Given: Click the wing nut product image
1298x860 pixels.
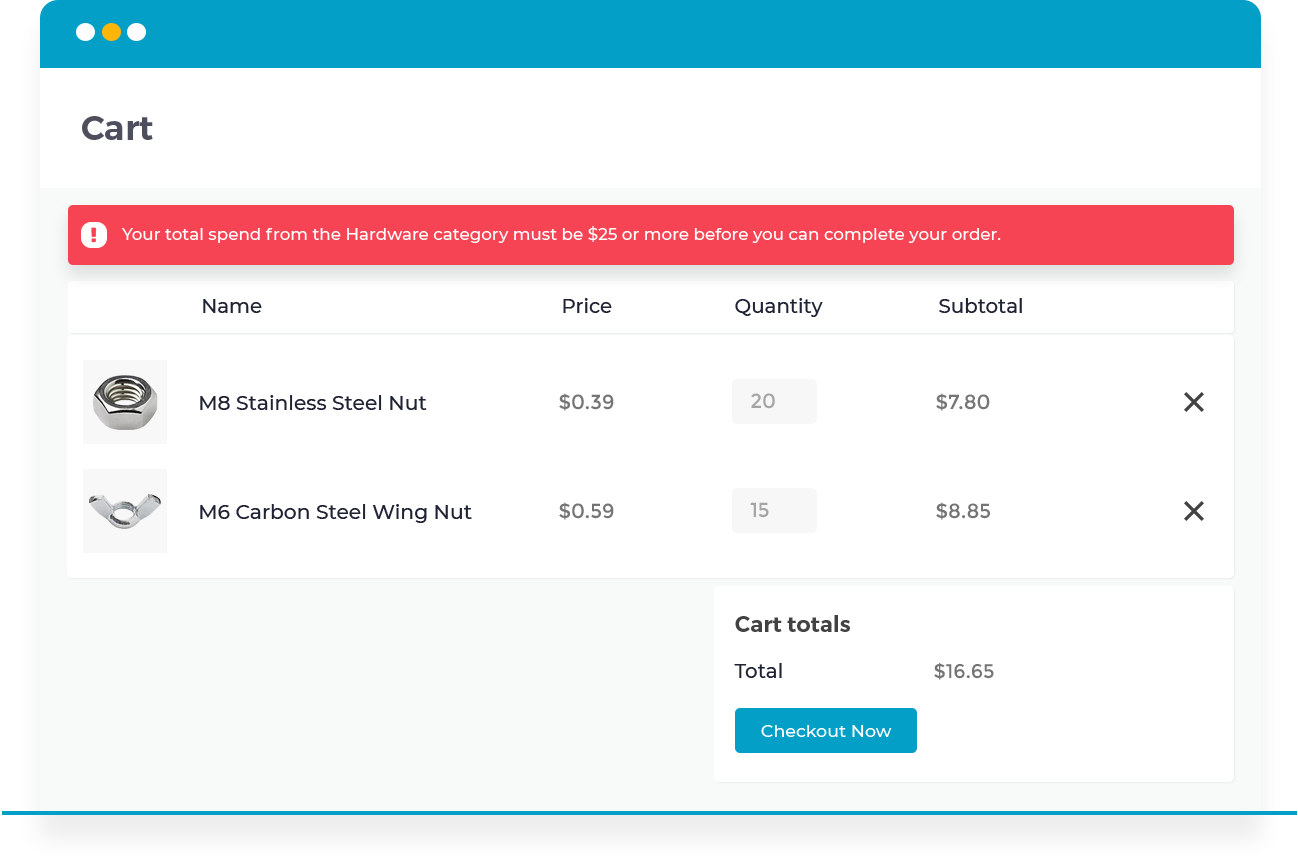Looking at the screenshot, I should point(124,510).
